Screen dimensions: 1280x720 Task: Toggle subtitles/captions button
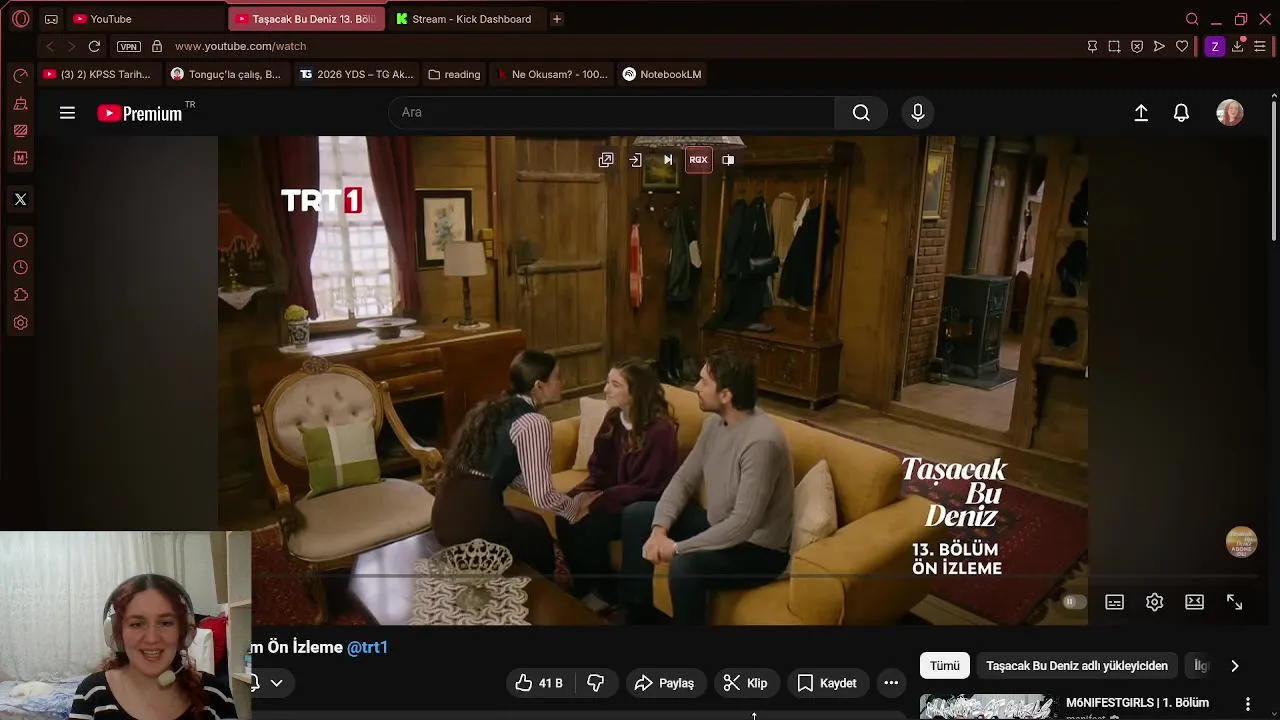point(1114,602)
